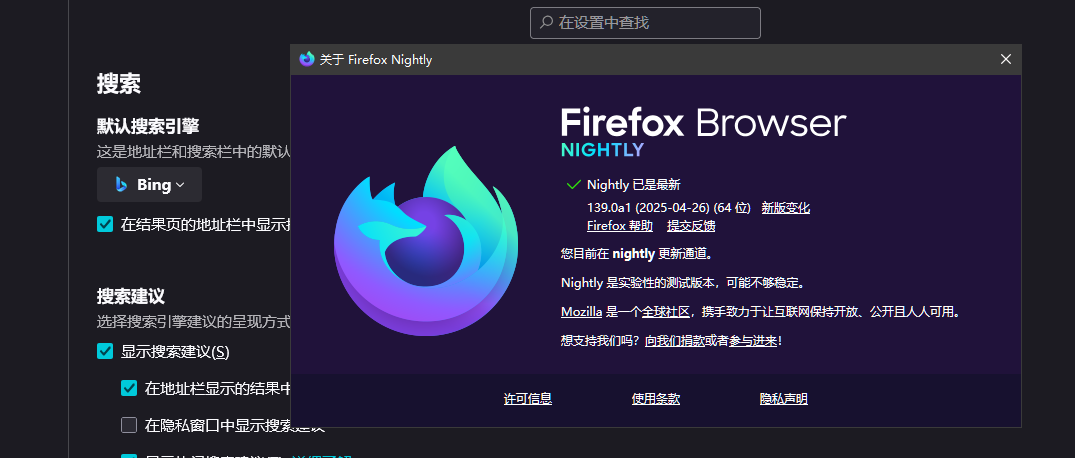Click the Bing logo icon in search engine dropdown
Viewport: 1075px width, 458px height.
[121, 184]
